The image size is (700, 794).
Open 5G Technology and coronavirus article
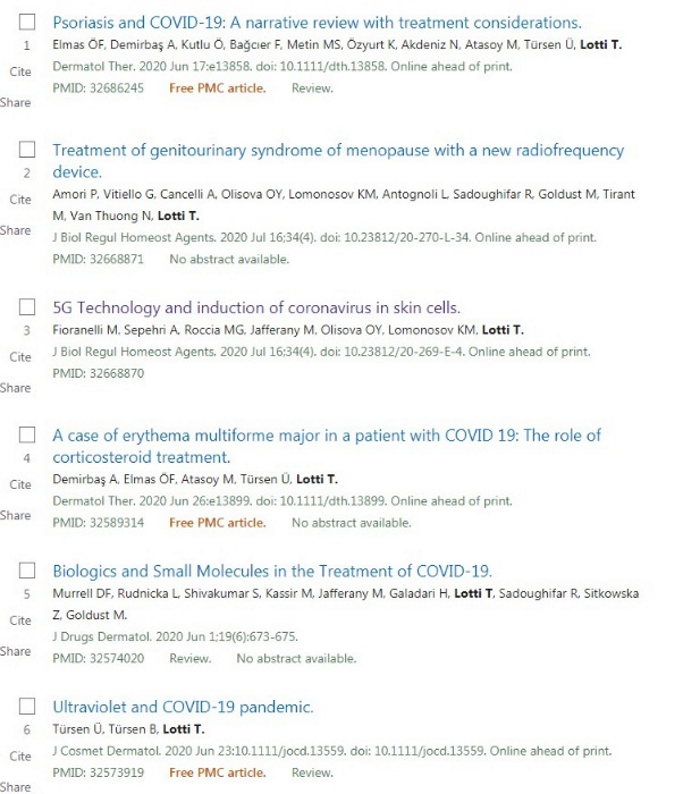point(256,307)
